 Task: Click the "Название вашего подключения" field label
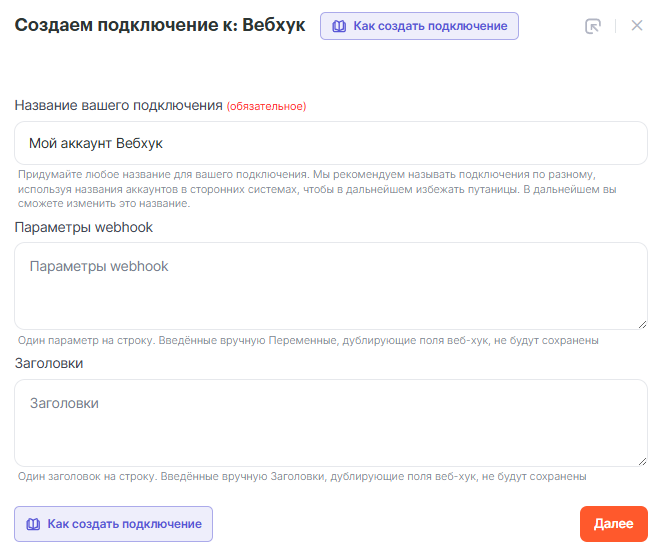click(x=118, y=105)
